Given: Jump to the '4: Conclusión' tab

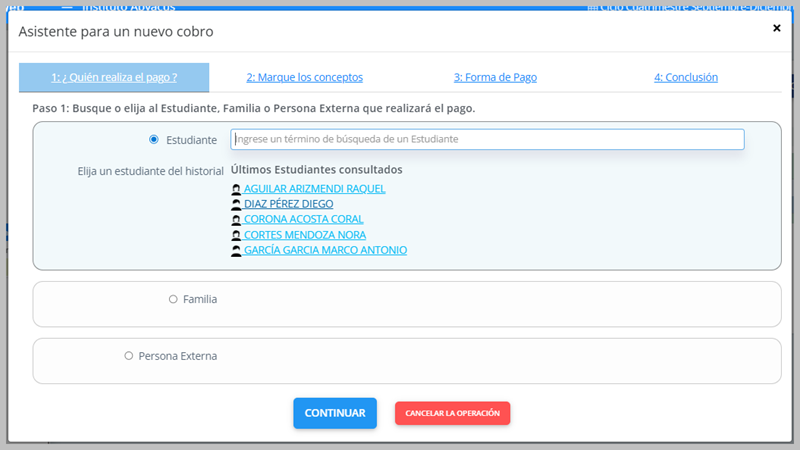Looking at the screenshot, I should click(x=685, y=77).
